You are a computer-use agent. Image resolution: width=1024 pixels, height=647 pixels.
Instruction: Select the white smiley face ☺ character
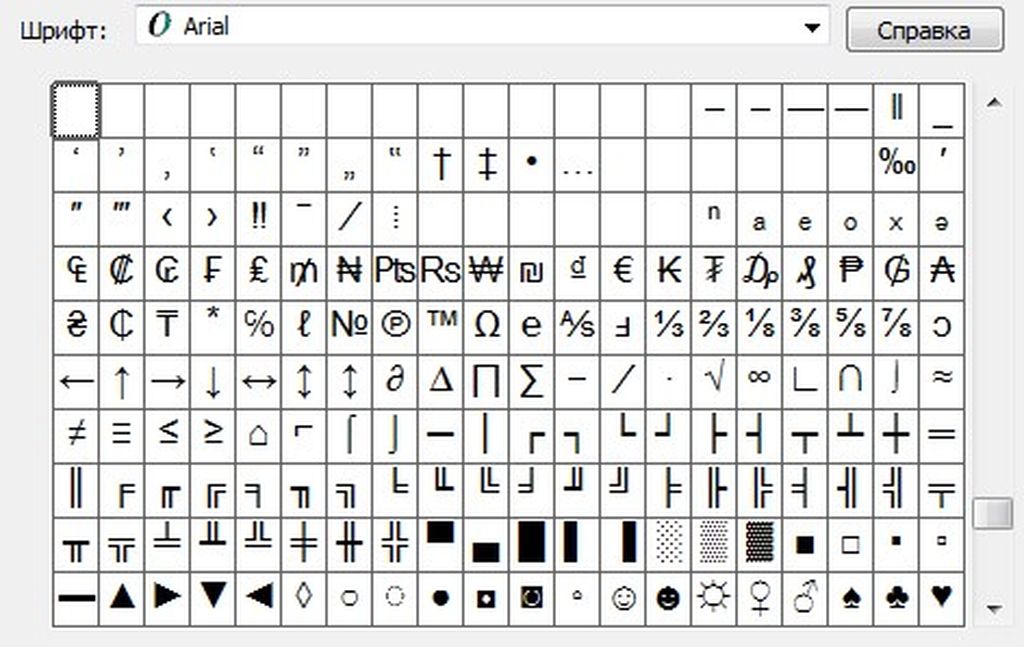click(622, 598)
